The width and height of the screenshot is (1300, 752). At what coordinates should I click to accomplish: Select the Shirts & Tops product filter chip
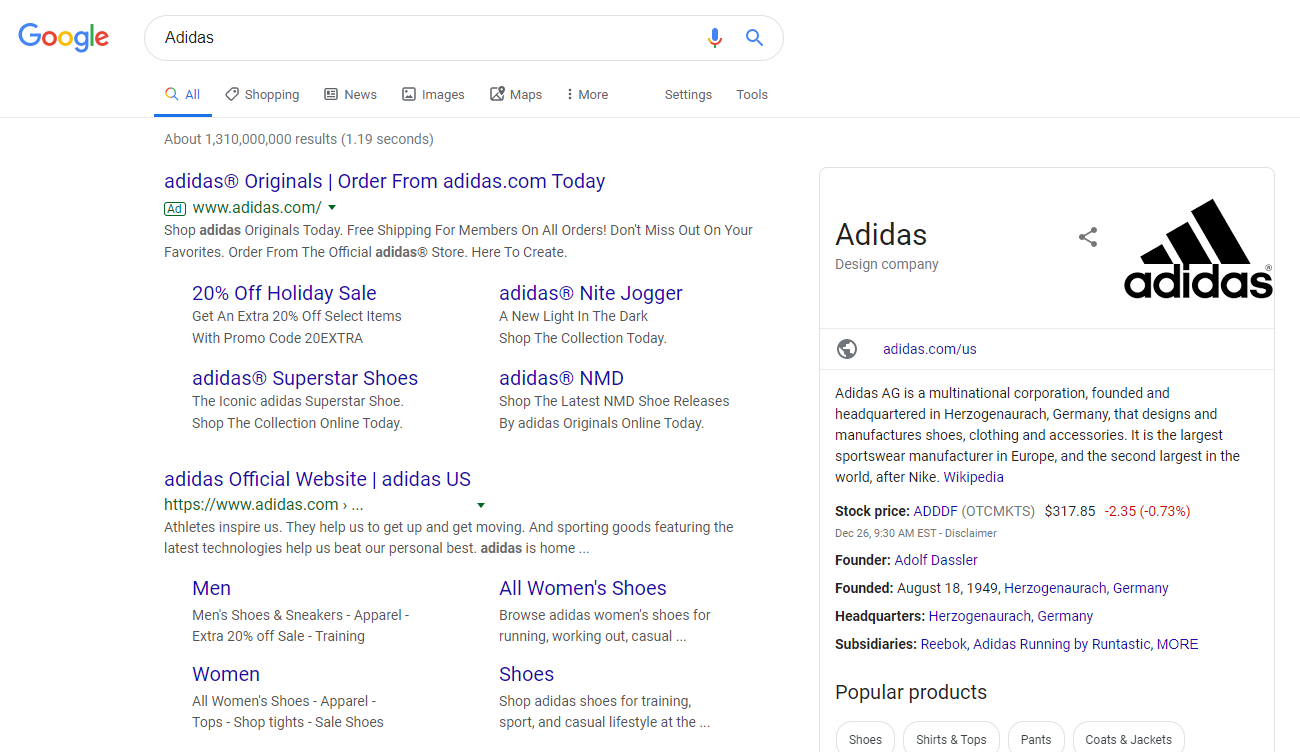(951, 740)
